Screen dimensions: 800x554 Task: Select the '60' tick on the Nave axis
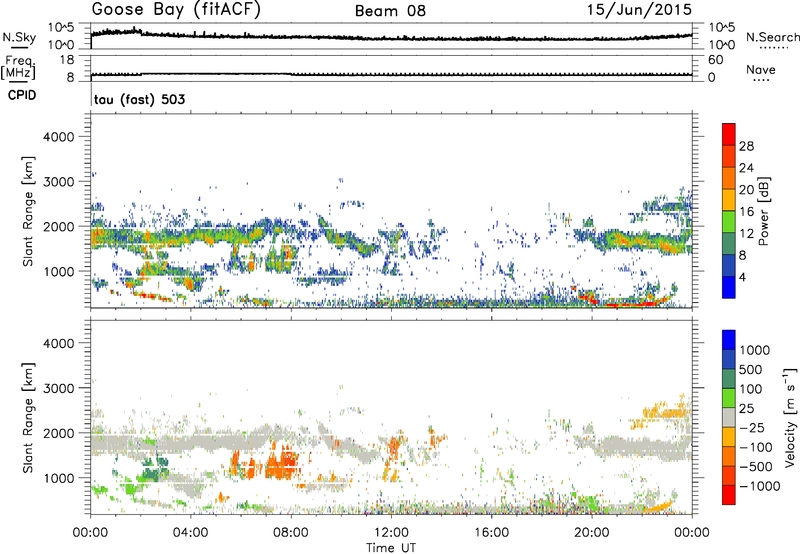point(715,60)
